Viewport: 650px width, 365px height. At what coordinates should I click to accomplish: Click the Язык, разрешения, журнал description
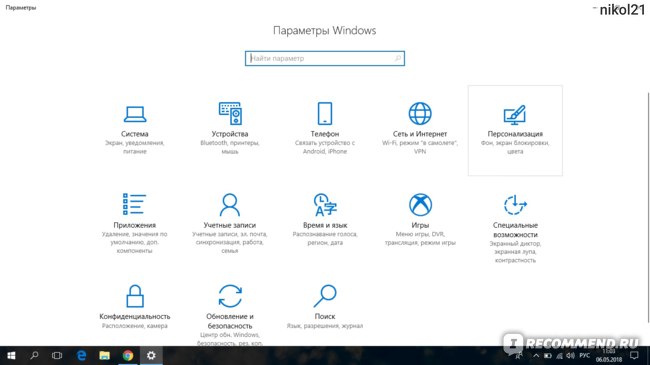pyautogui.click(x=325, y=326)
